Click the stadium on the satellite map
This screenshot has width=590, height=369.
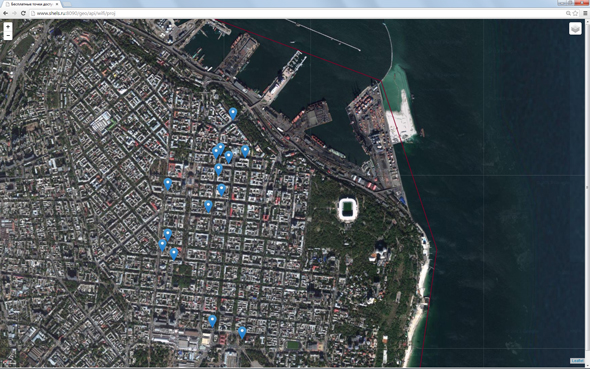point(347,210)
